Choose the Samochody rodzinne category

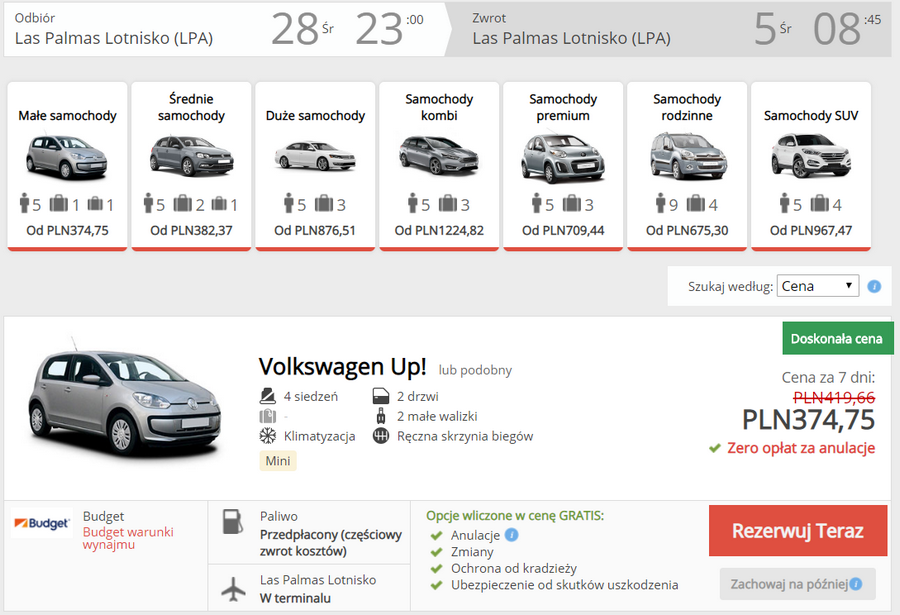click(687, 166)
